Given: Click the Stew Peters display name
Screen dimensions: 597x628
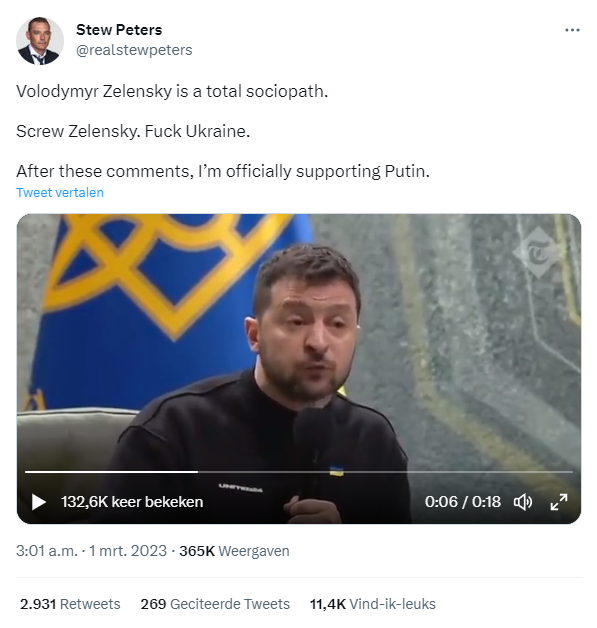Looking at the screenshot, I should point(119,30).
